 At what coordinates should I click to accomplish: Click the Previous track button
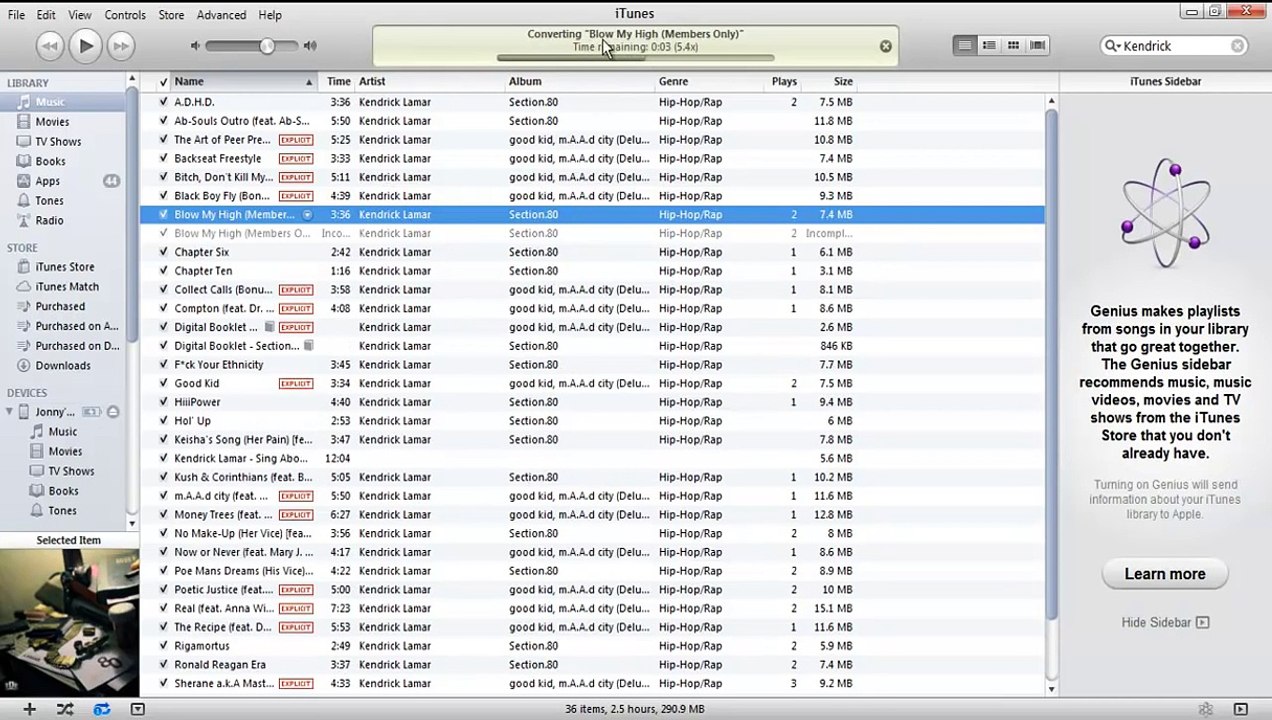click(x=50, y=45)
